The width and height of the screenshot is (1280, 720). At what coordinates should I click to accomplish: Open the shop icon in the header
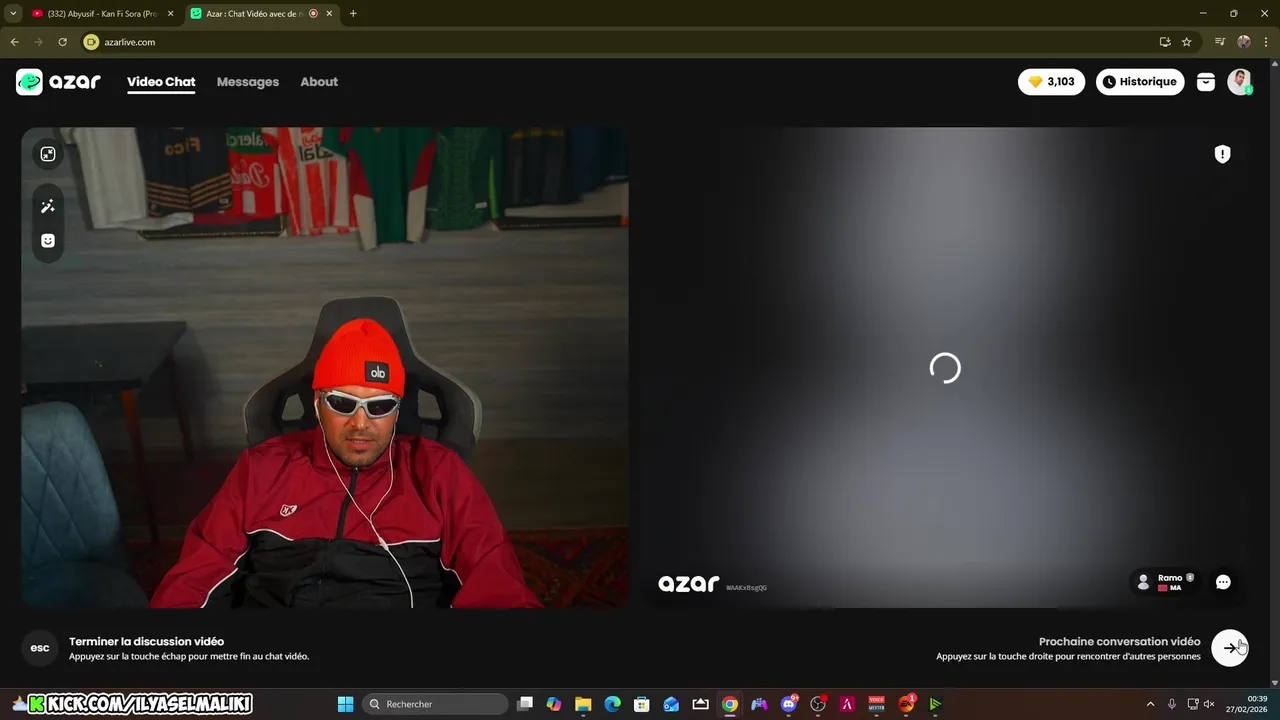(x=1206, y=82)
